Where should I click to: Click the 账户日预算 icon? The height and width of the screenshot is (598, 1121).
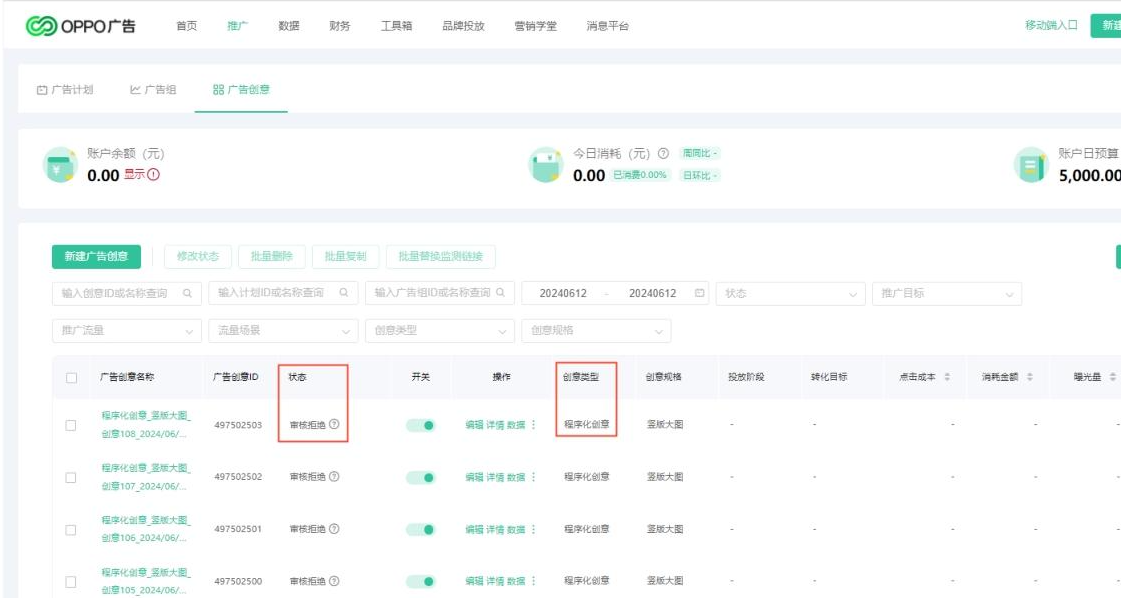coord(1032,165)
